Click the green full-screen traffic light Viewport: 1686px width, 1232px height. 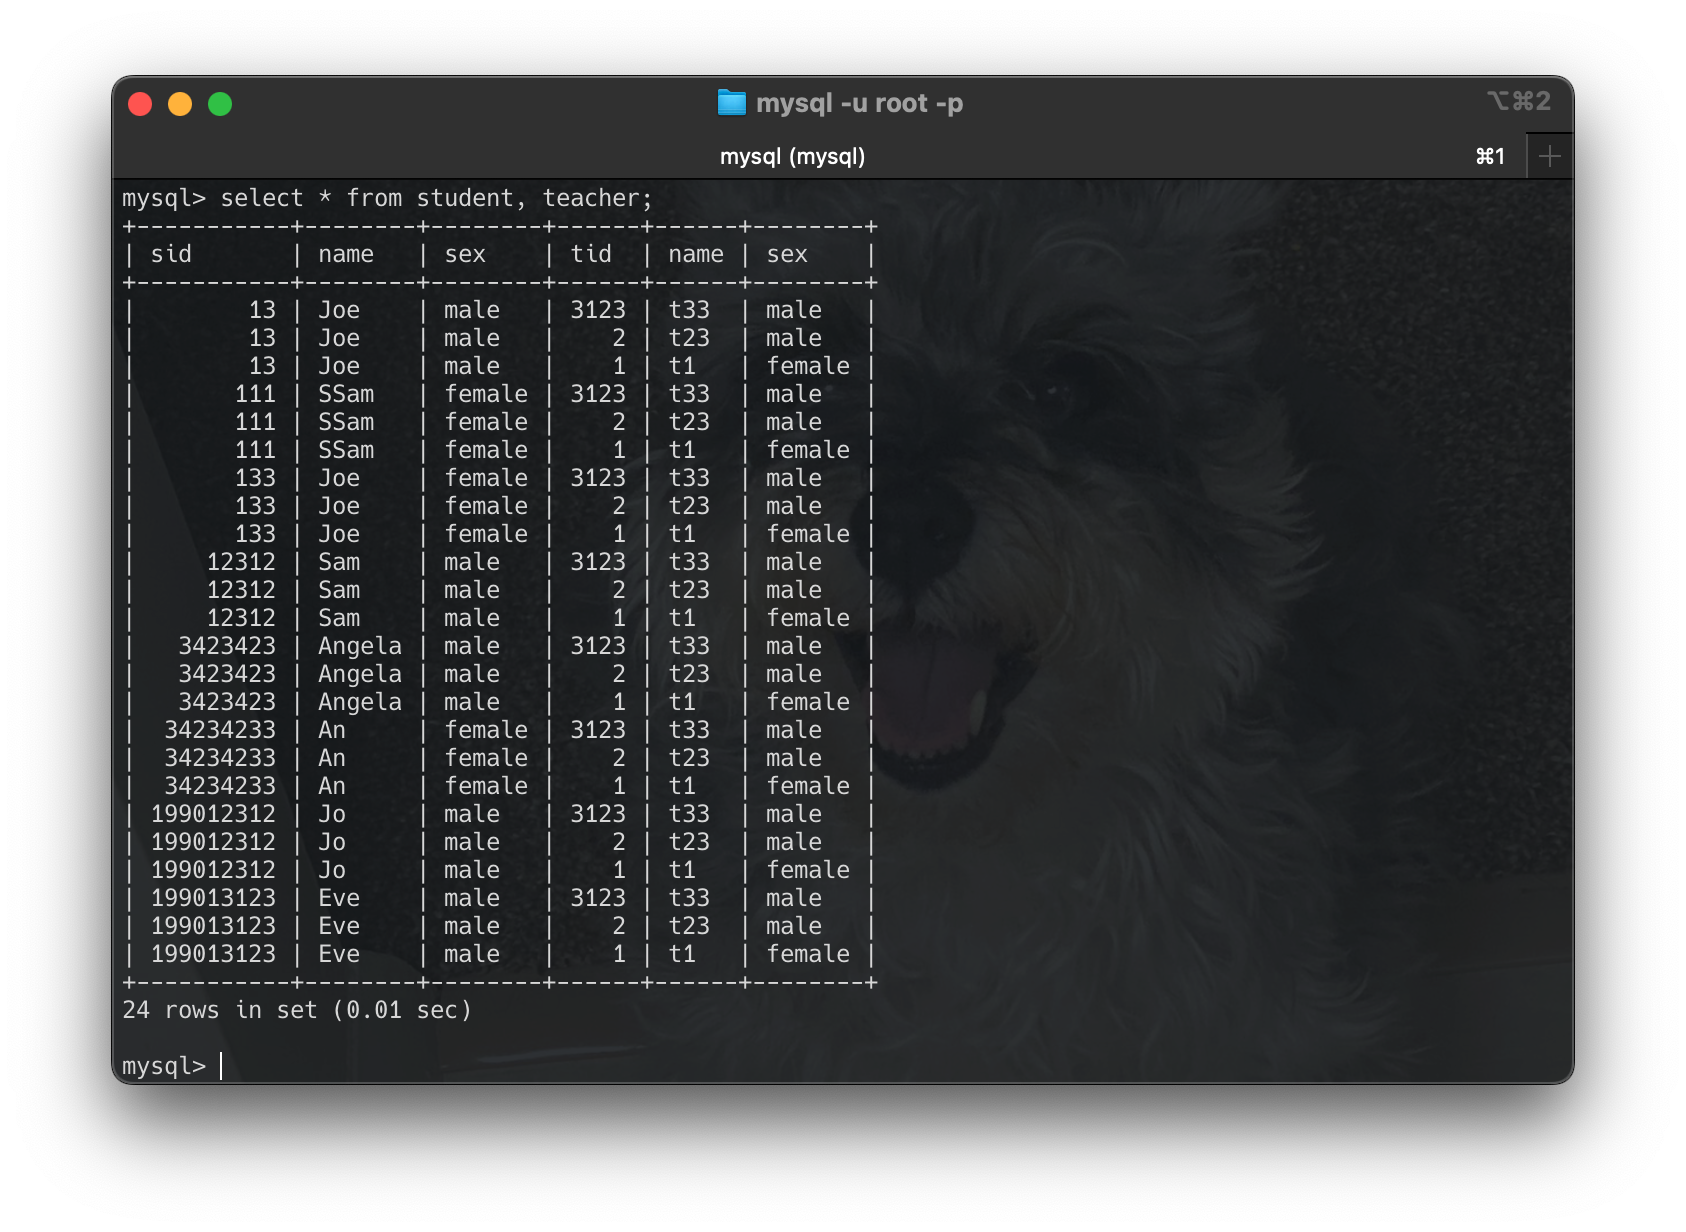tap(220, 103)
